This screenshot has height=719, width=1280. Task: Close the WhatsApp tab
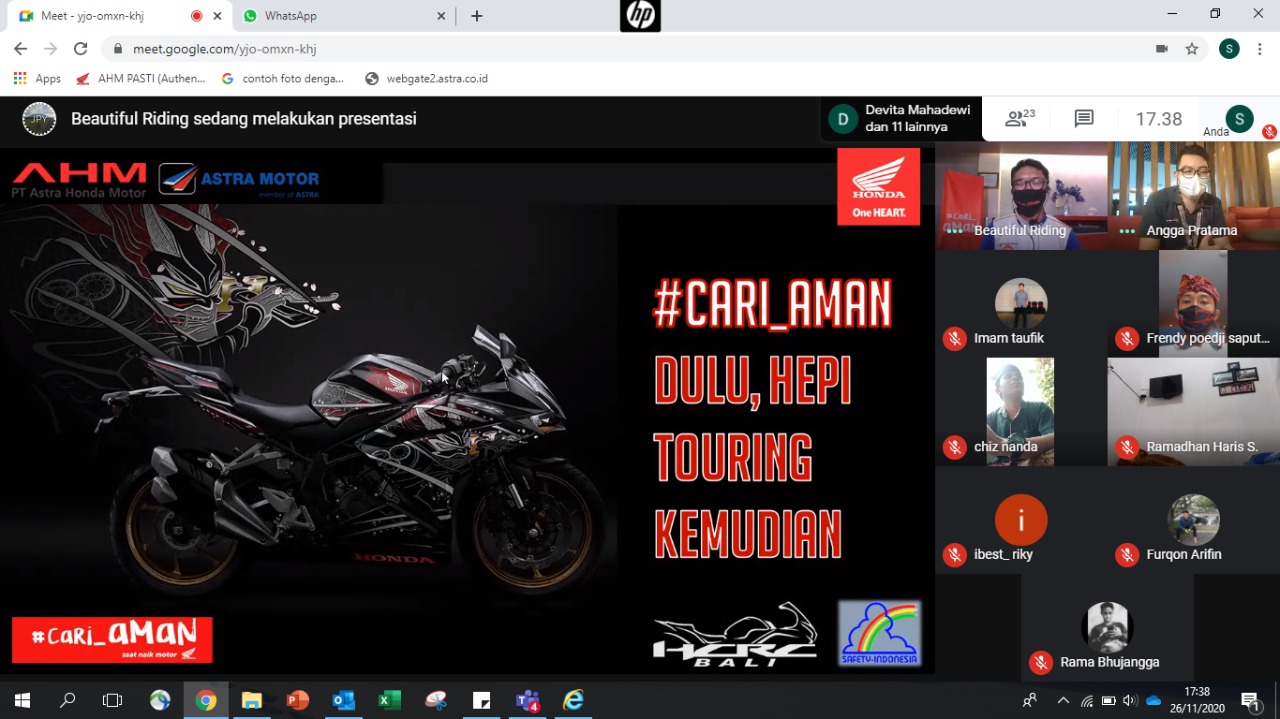pos(442,16)
